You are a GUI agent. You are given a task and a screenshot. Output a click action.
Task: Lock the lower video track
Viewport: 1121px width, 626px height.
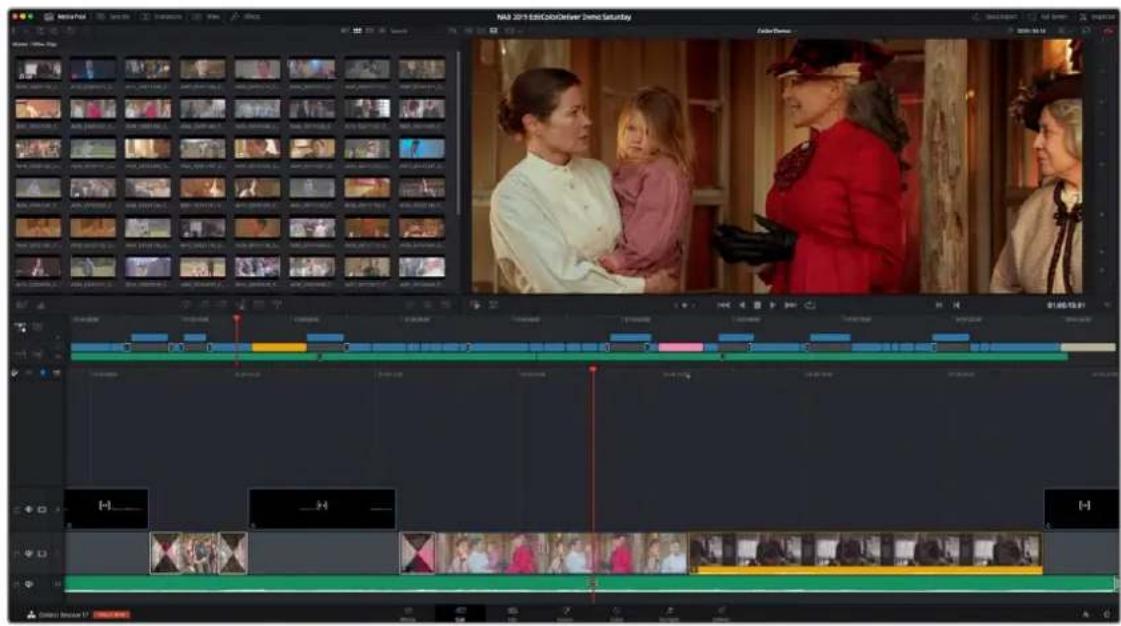tap(17, 553)
